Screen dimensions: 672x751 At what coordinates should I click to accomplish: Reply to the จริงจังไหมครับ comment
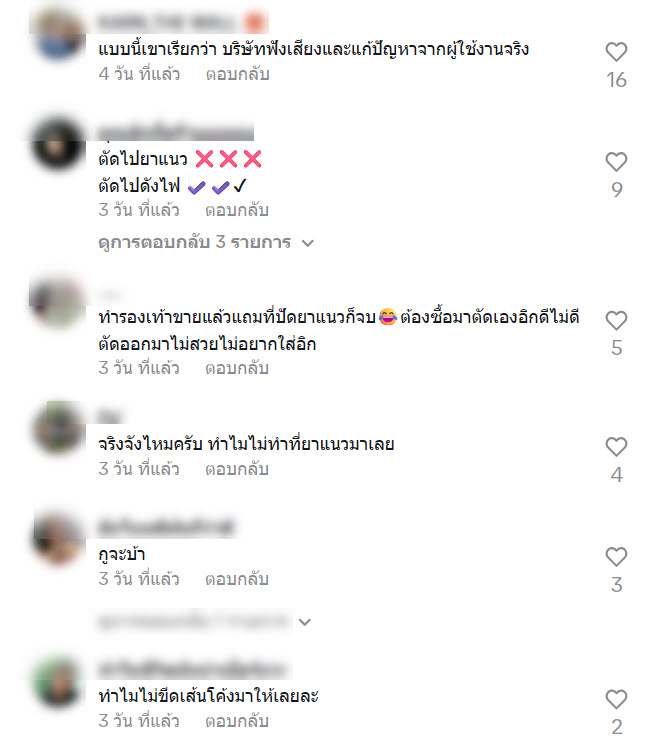click(x=237, y=469)
